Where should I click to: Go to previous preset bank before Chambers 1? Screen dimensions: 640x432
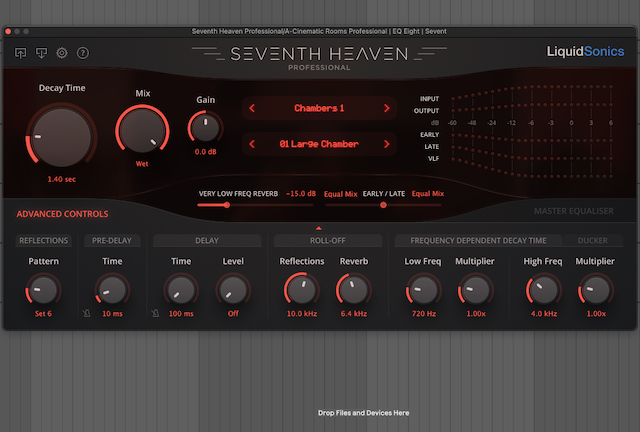252,108
